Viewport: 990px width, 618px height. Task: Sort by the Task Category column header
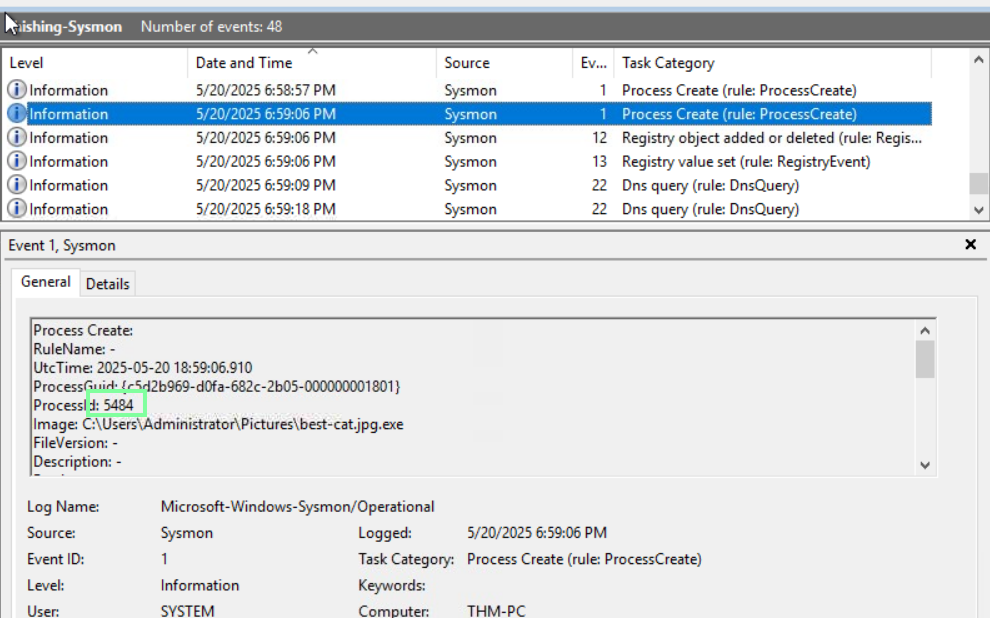pyautogui.click(x=668, y=63)
